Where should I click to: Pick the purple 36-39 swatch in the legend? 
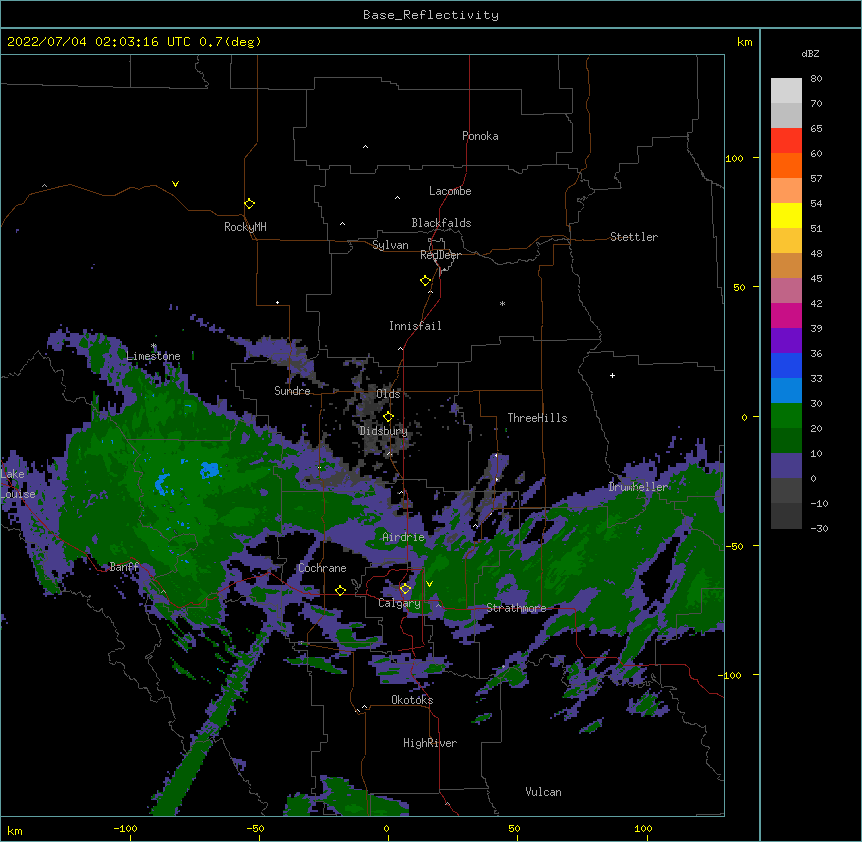786,340
